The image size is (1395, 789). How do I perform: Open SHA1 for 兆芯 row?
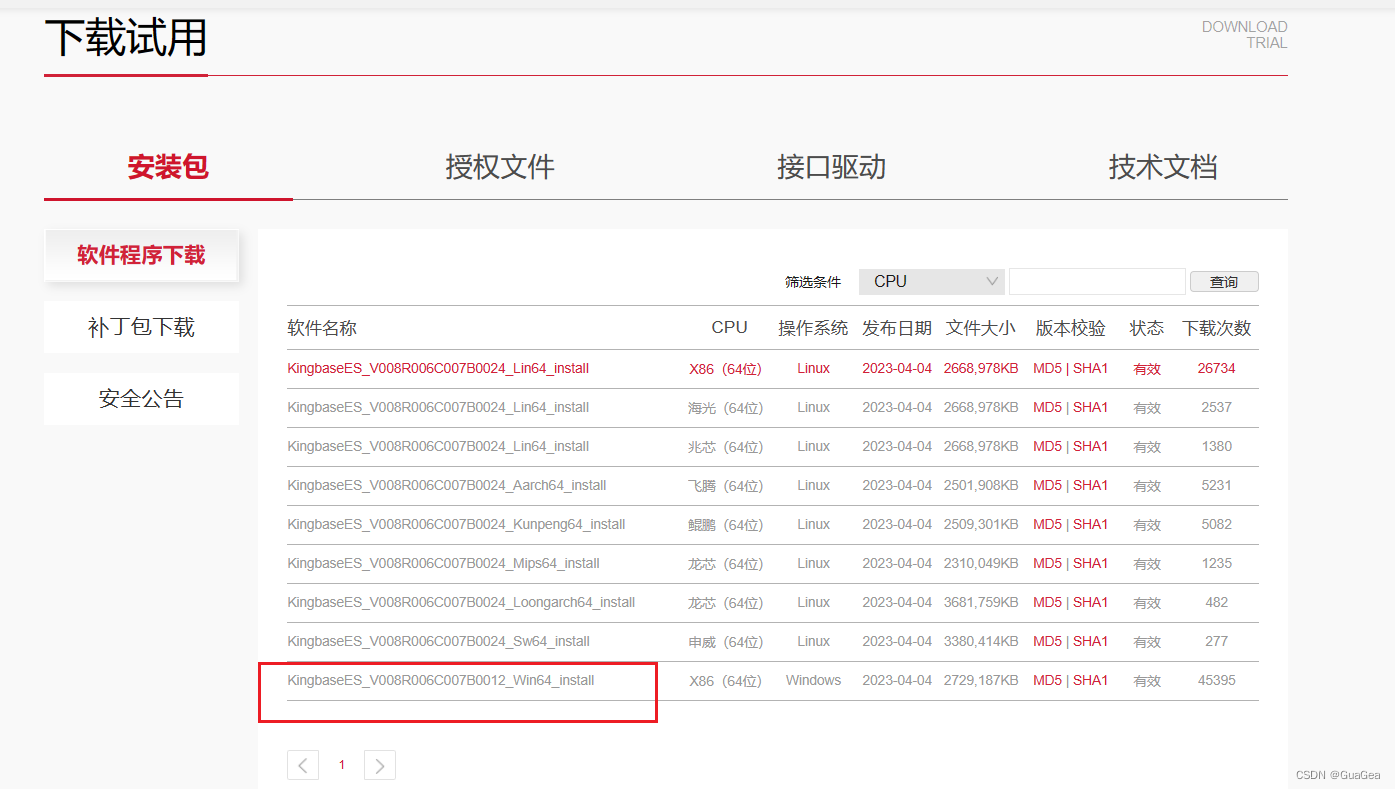point(1091,446)
